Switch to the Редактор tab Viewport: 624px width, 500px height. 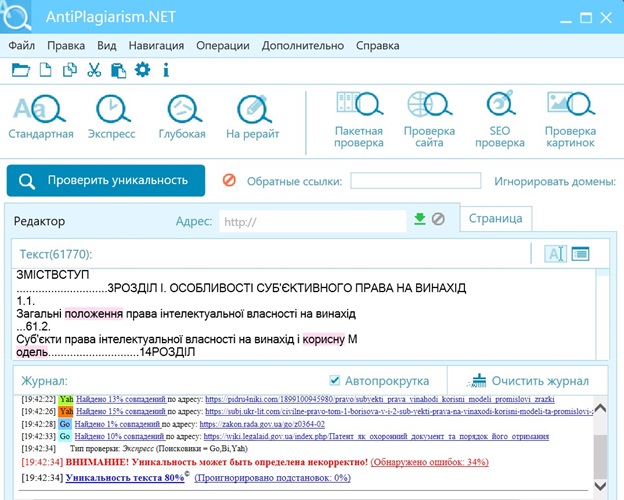pos(39,221)
